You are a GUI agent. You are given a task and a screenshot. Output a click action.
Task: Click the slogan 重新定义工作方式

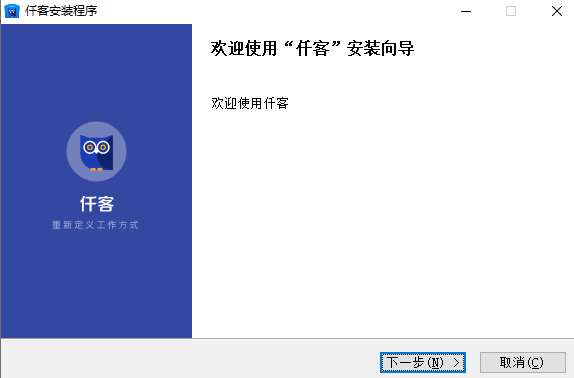[95, 225]
